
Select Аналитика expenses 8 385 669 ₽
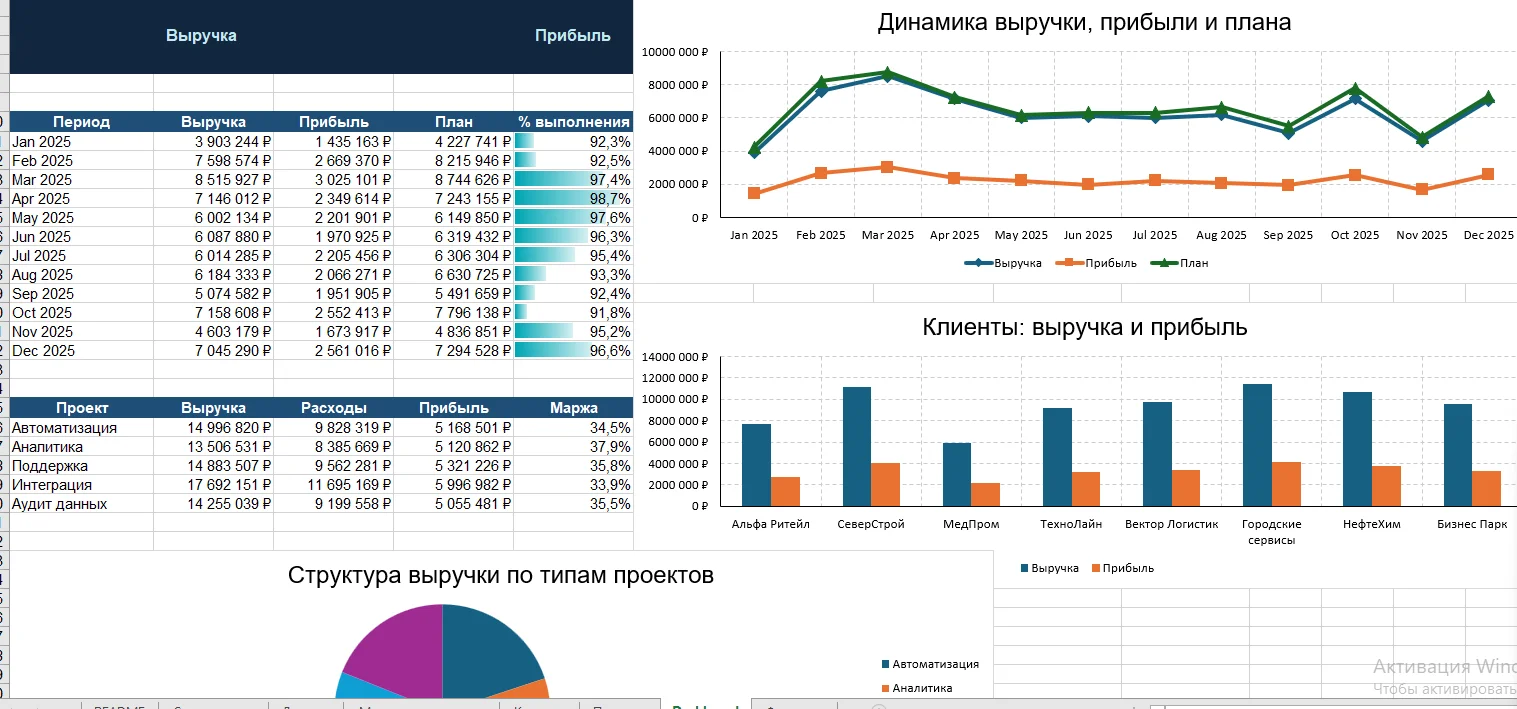click(334, 447)
